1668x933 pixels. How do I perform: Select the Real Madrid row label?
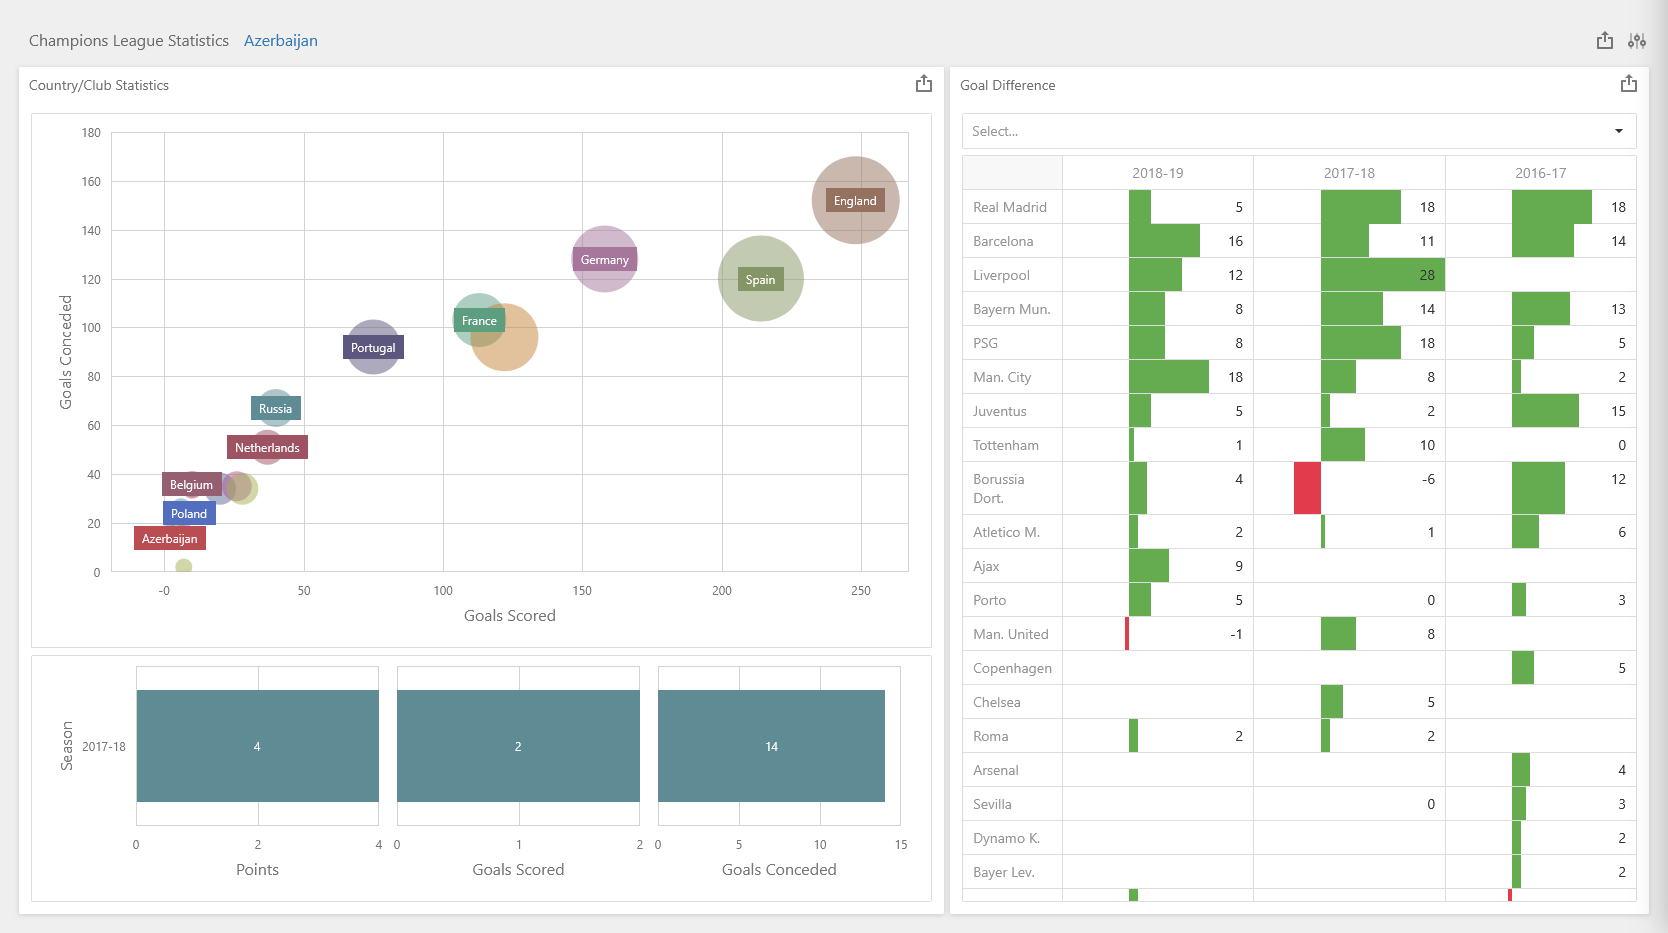tap(1010, 207)
